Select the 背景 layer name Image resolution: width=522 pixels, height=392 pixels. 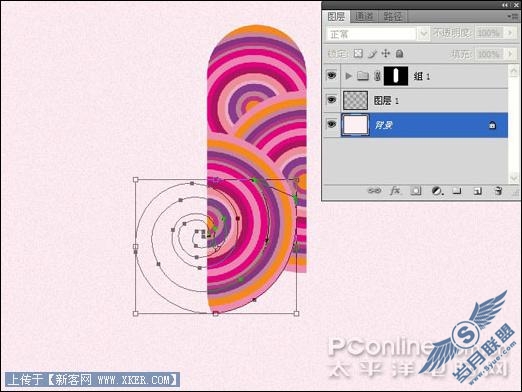coord(383,125)
